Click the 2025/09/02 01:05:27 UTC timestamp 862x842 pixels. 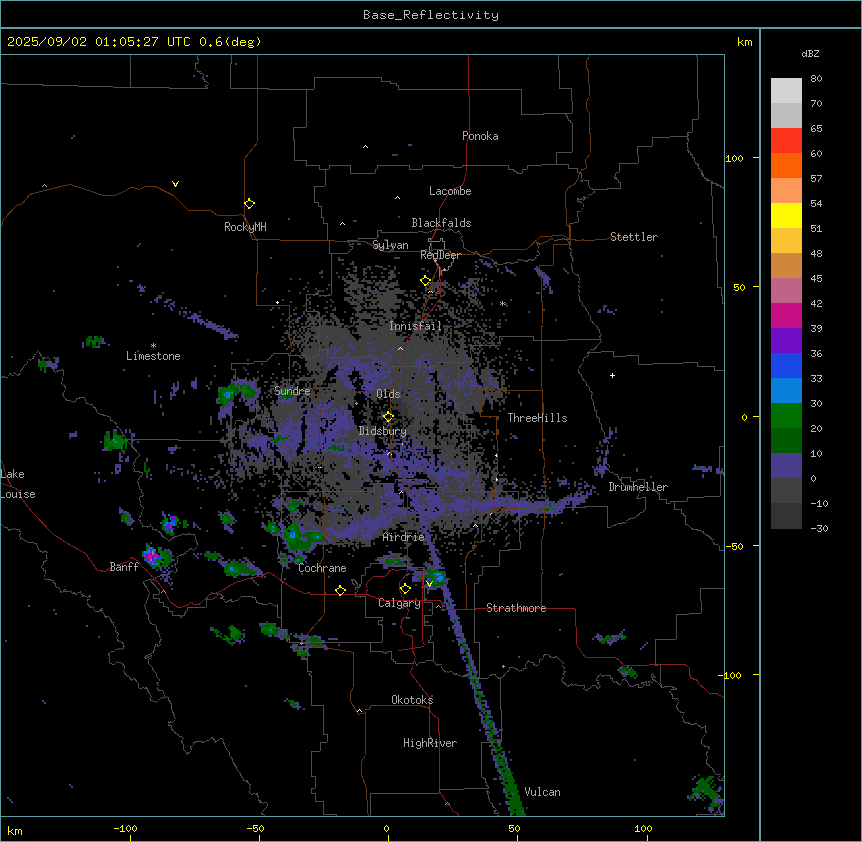pyautogui.click(x=134, y=42)
